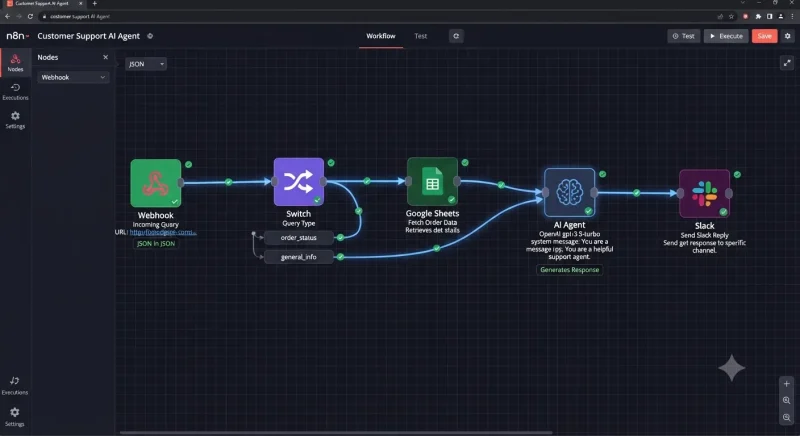
Task: Click the Generates Response label
Action: (x=569, y=270)
